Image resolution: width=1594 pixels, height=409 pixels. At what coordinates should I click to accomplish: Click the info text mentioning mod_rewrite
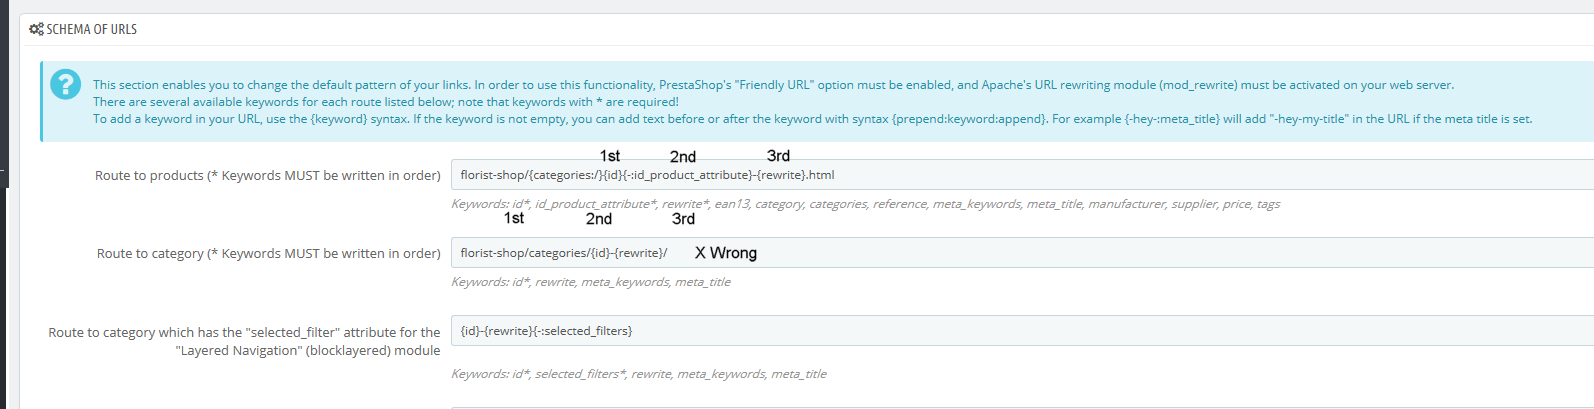(773, 85)
